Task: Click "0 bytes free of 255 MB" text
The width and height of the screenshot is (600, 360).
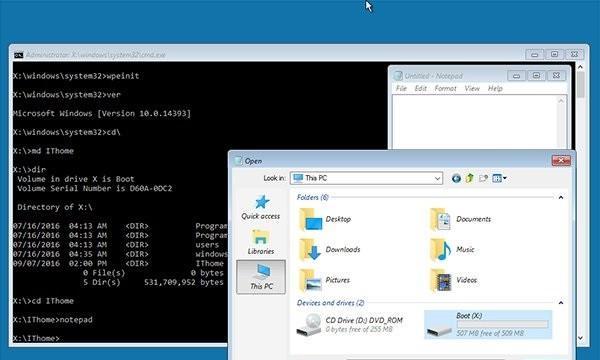Action: (x=359, y=329)
